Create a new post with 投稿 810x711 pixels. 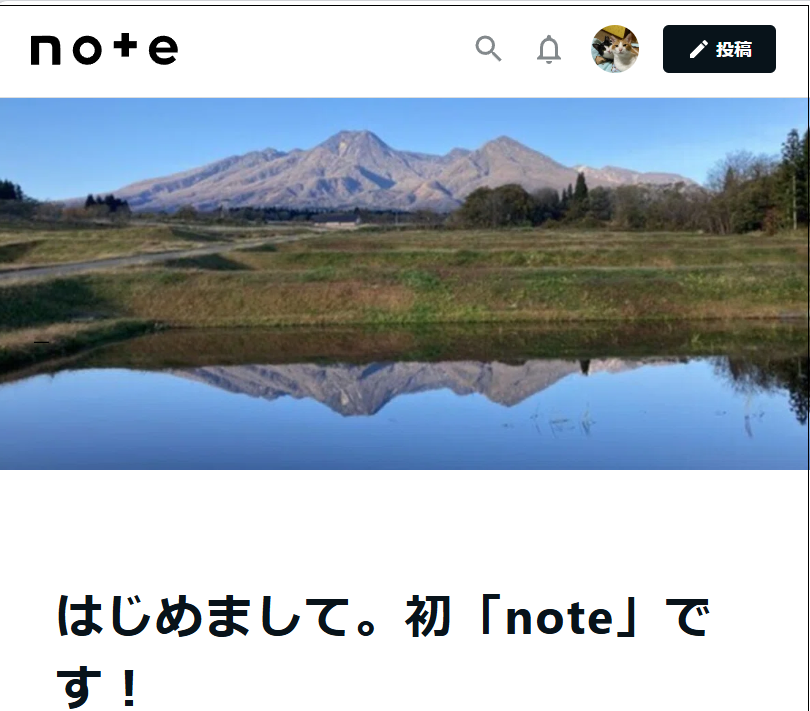[x=719, y=49]
